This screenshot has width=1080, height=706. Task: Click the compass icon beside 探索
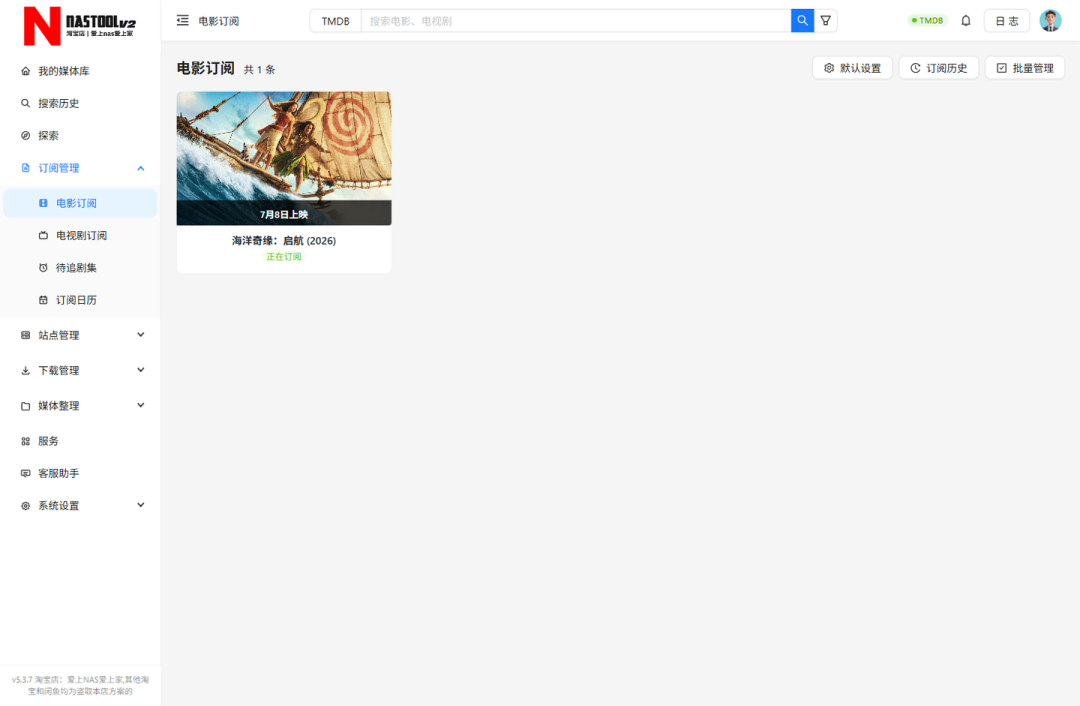(25, 136)
